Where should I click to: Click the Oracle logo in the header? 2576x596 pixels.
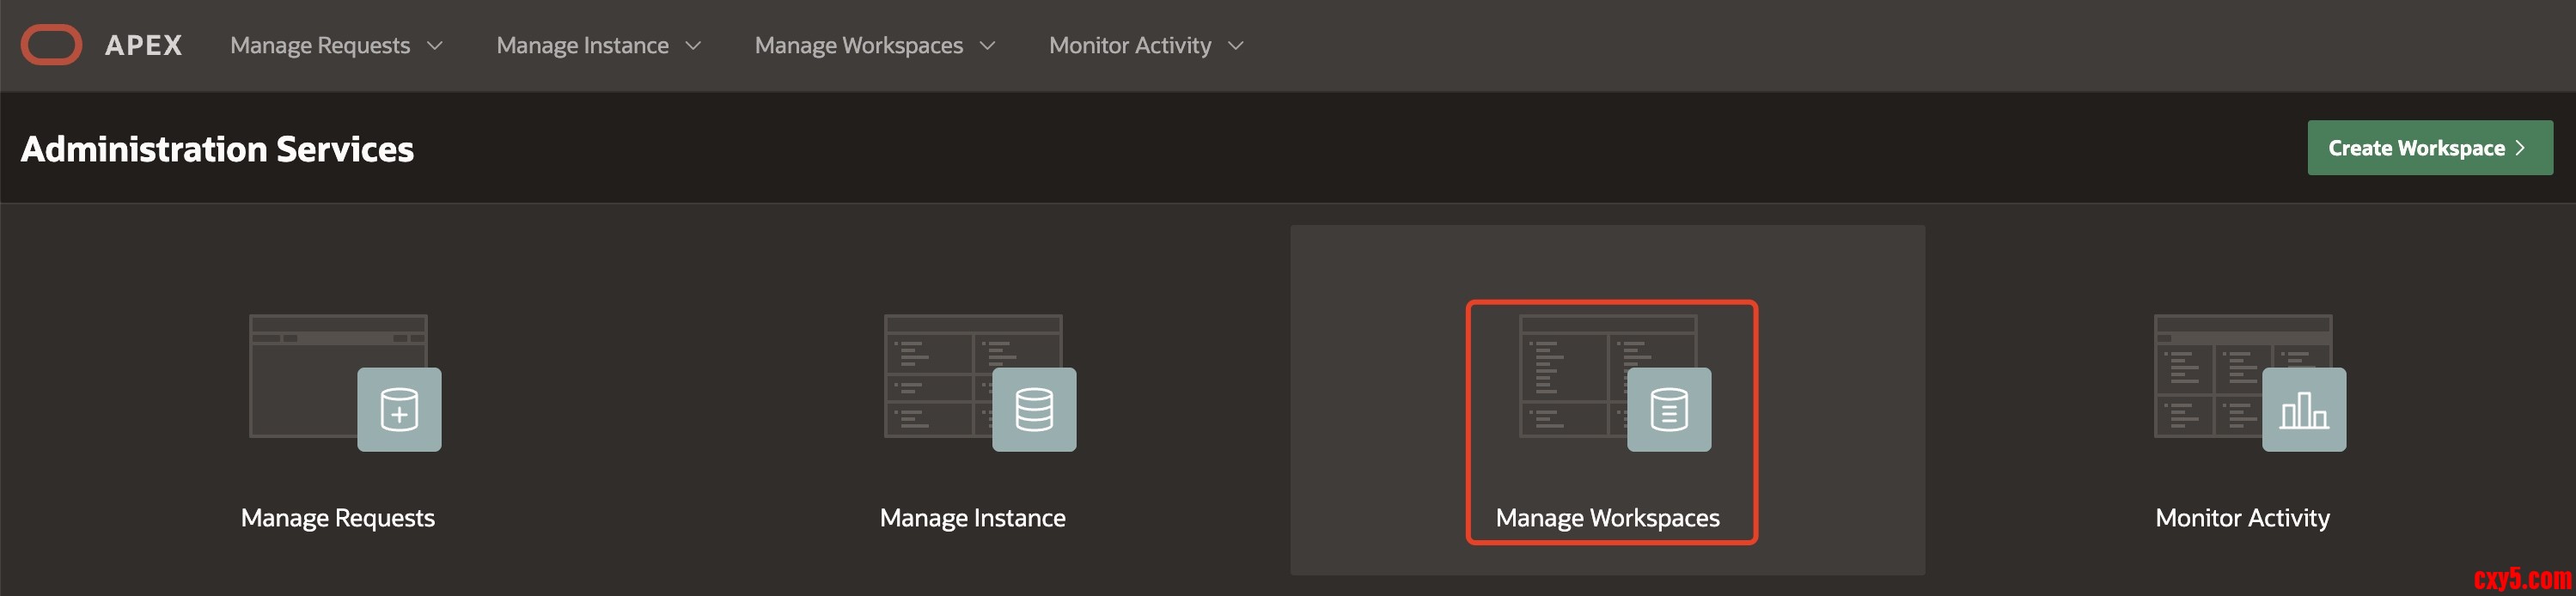(x=51, y=45)
